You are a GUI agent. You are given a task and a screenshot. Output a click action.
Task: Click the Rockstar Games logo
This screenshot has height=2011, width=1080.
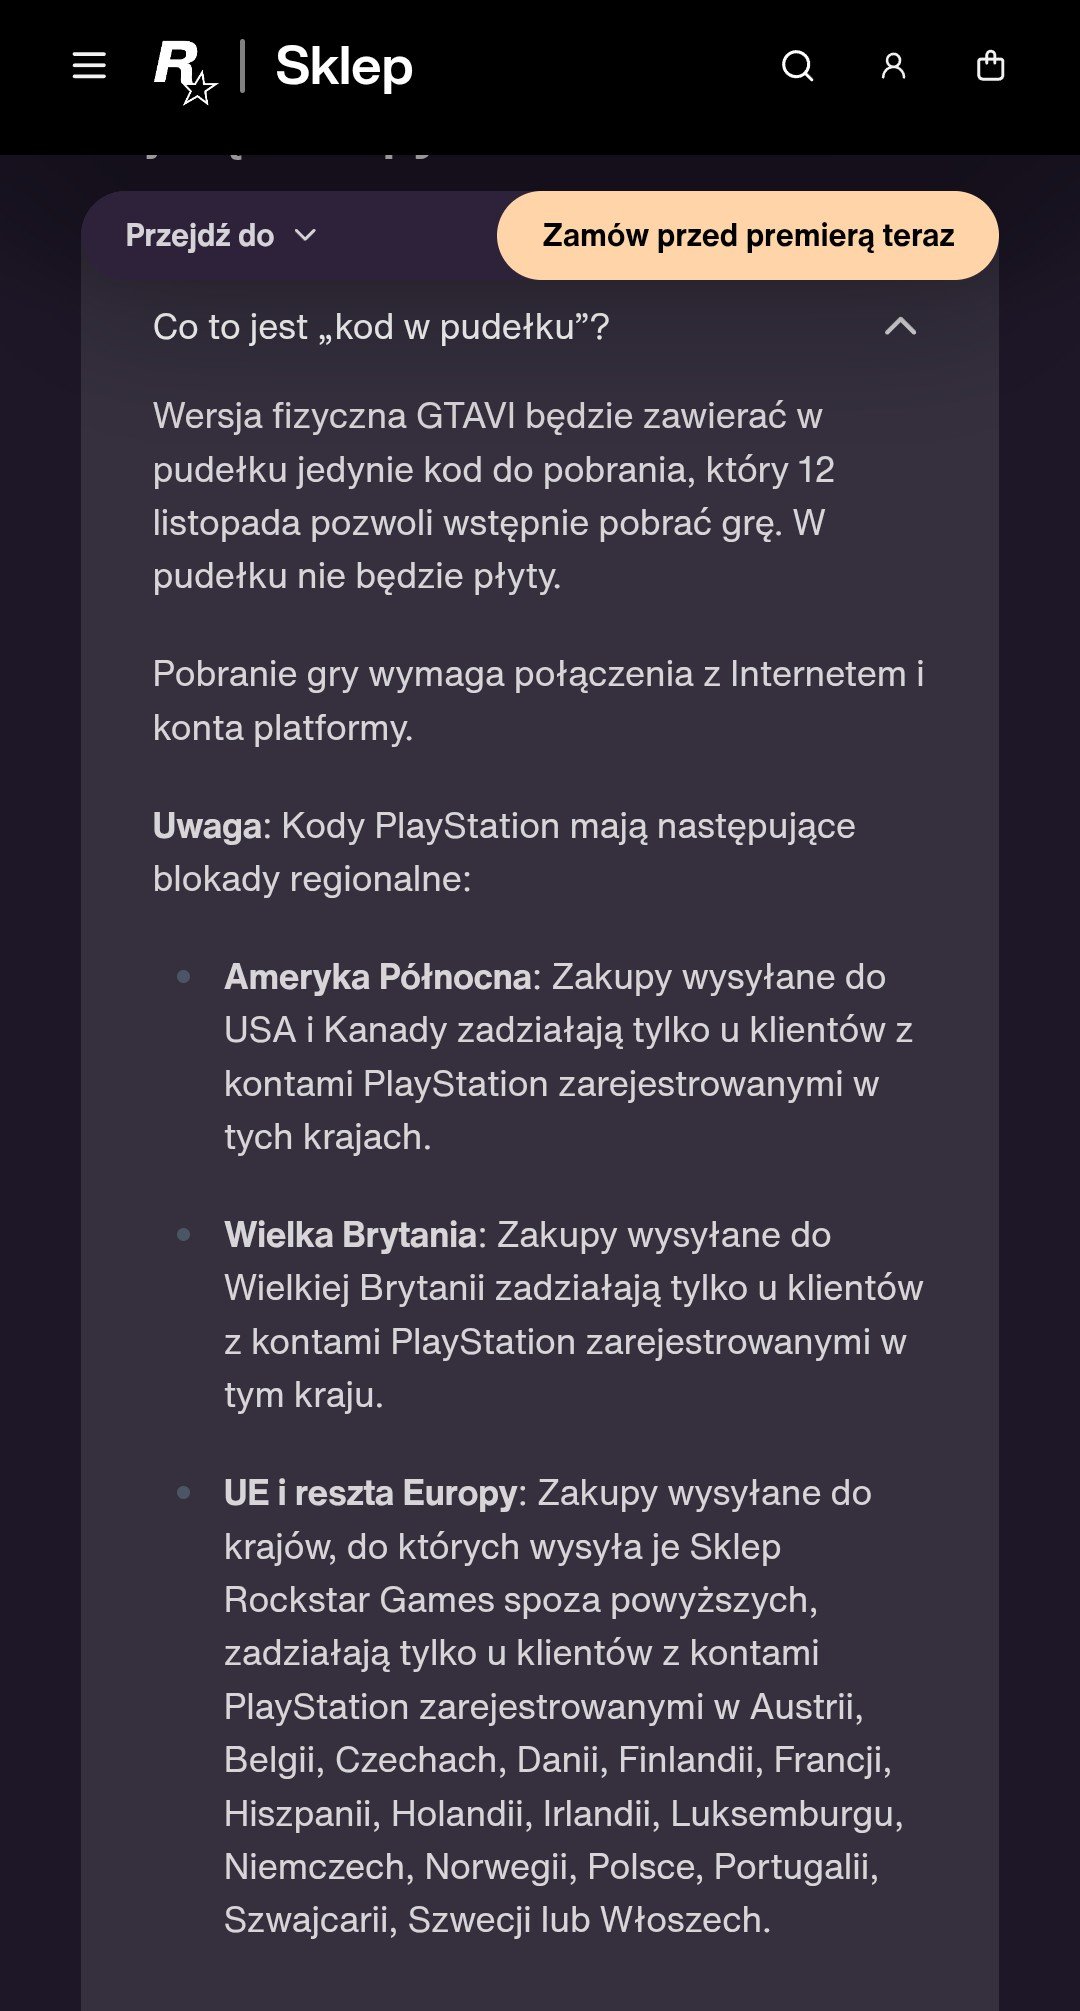pyautogui.click(x=185, y=72)
